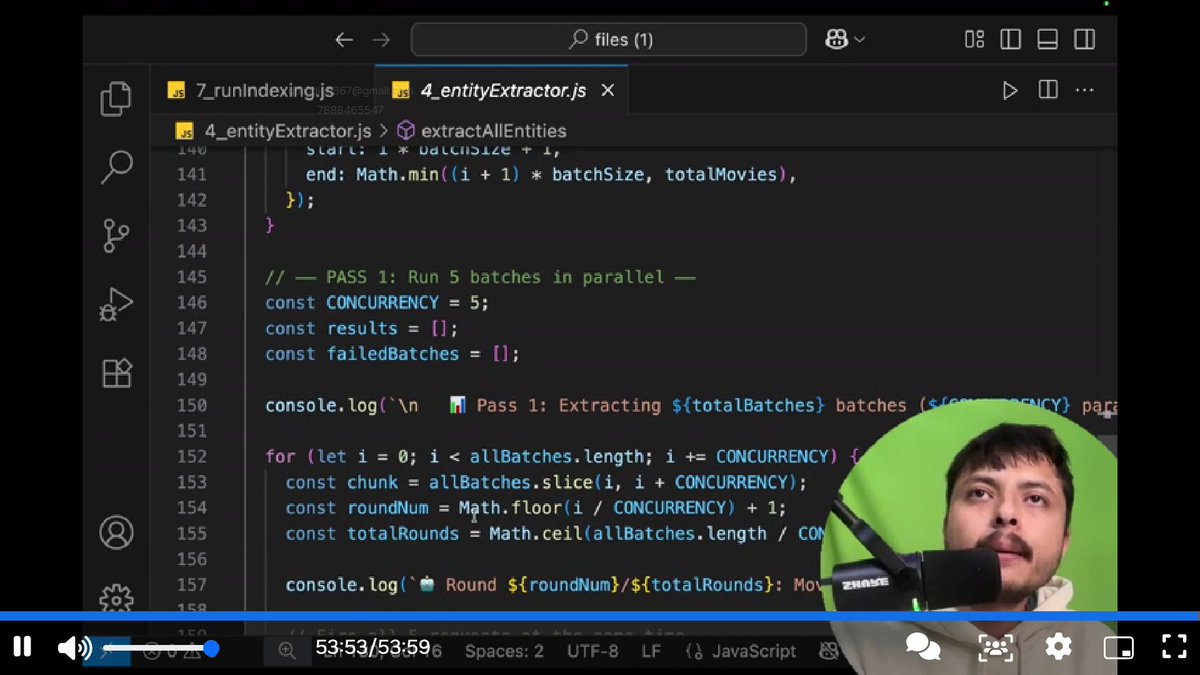Click 'totalRounds' on line 155
The image size is (1200, 675).
click(x=403, y=534)
